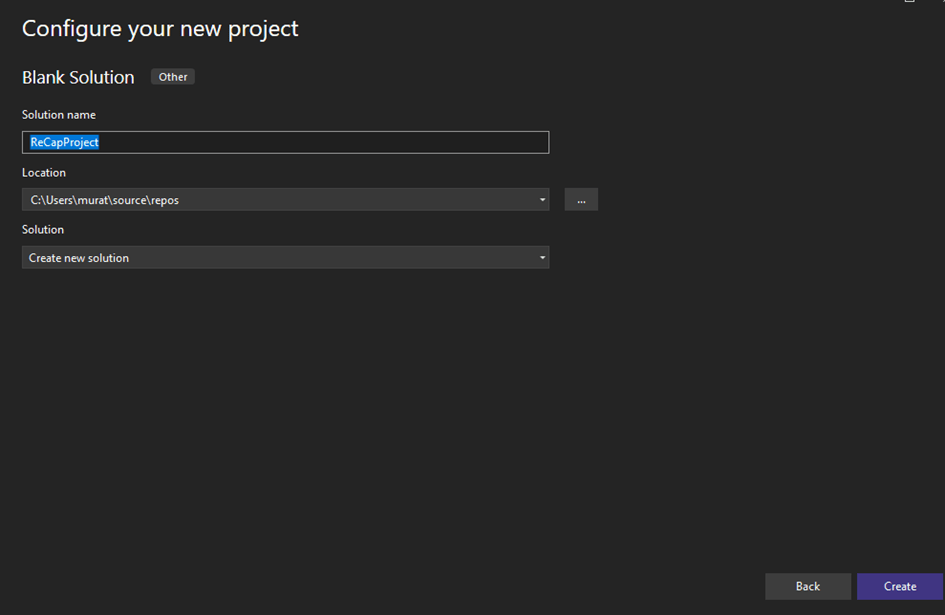Click the empty end of the Solution combo box
The width and height of the screenshot is (945, 615).
tap(331, 257)
